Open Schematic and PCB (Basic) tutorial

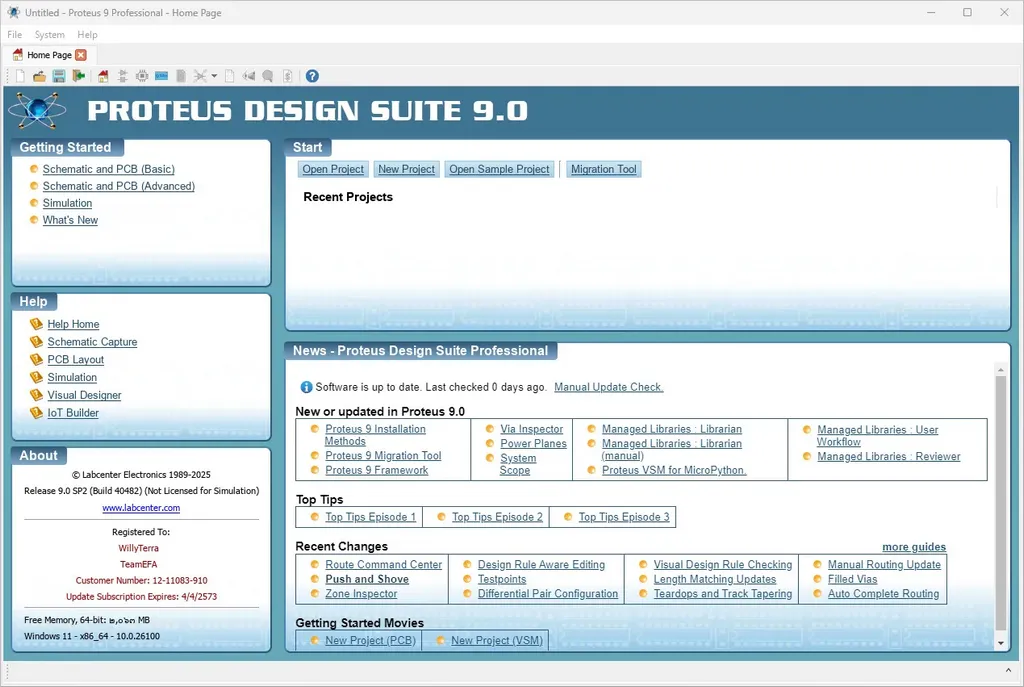pos(108,169)
